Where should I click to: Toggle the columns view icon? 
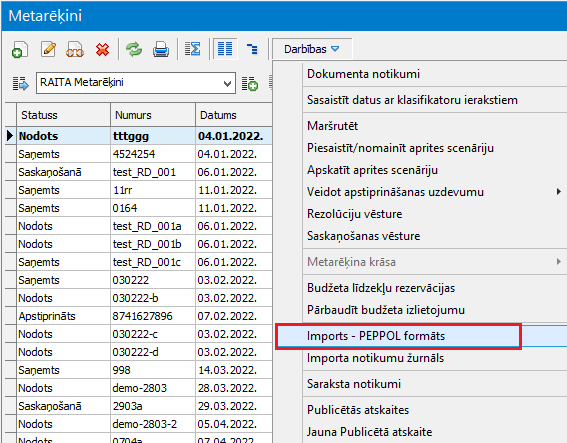pos(225,49)
